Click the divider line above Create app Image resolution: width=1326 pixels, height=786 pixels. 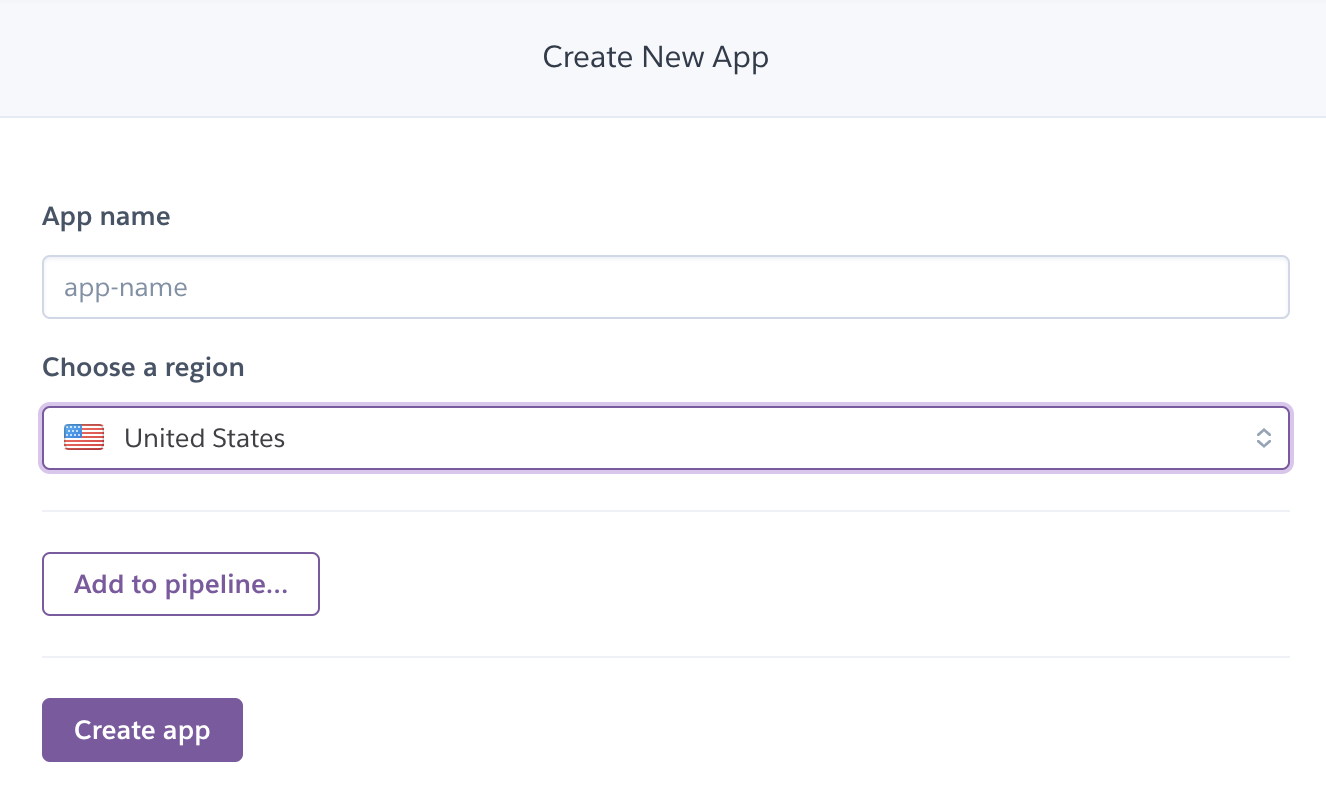(x=666, y=657)
